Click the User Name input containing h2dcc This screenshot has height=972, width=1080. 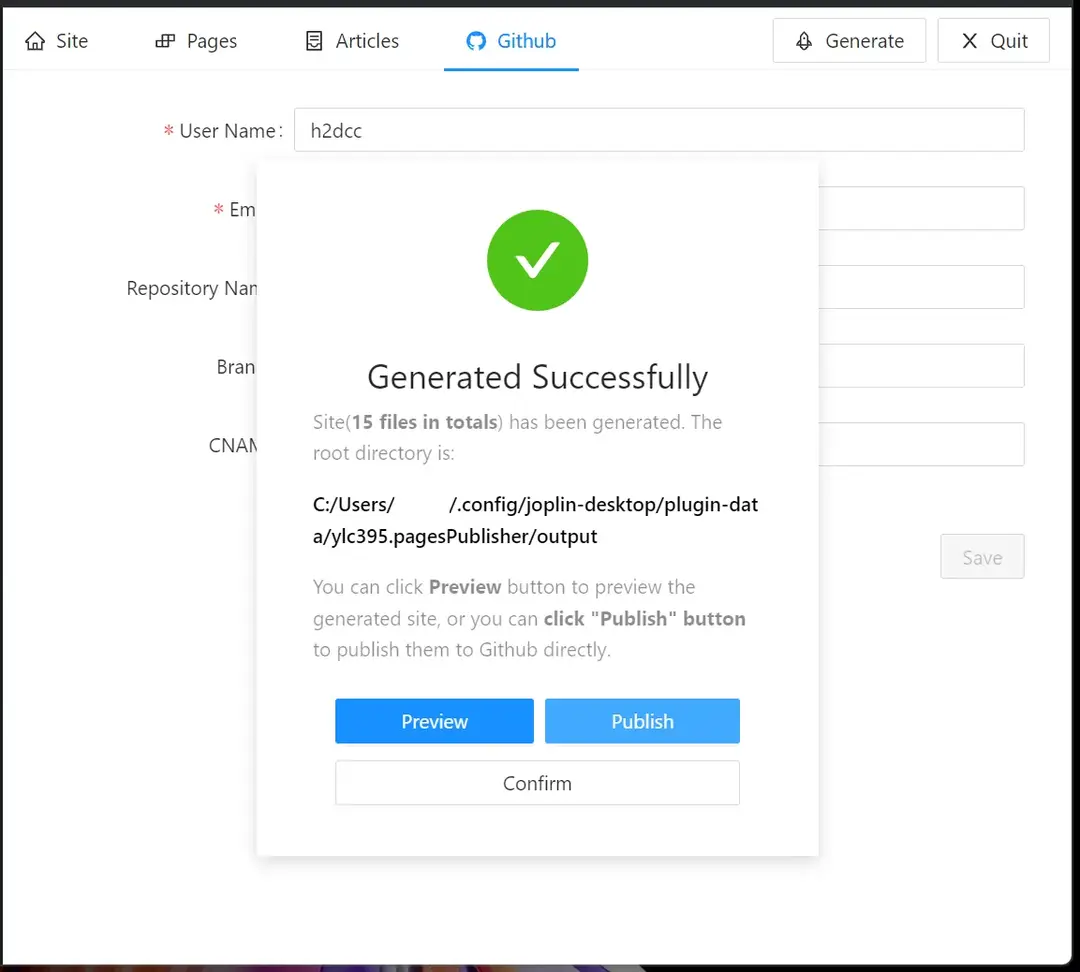659,129
